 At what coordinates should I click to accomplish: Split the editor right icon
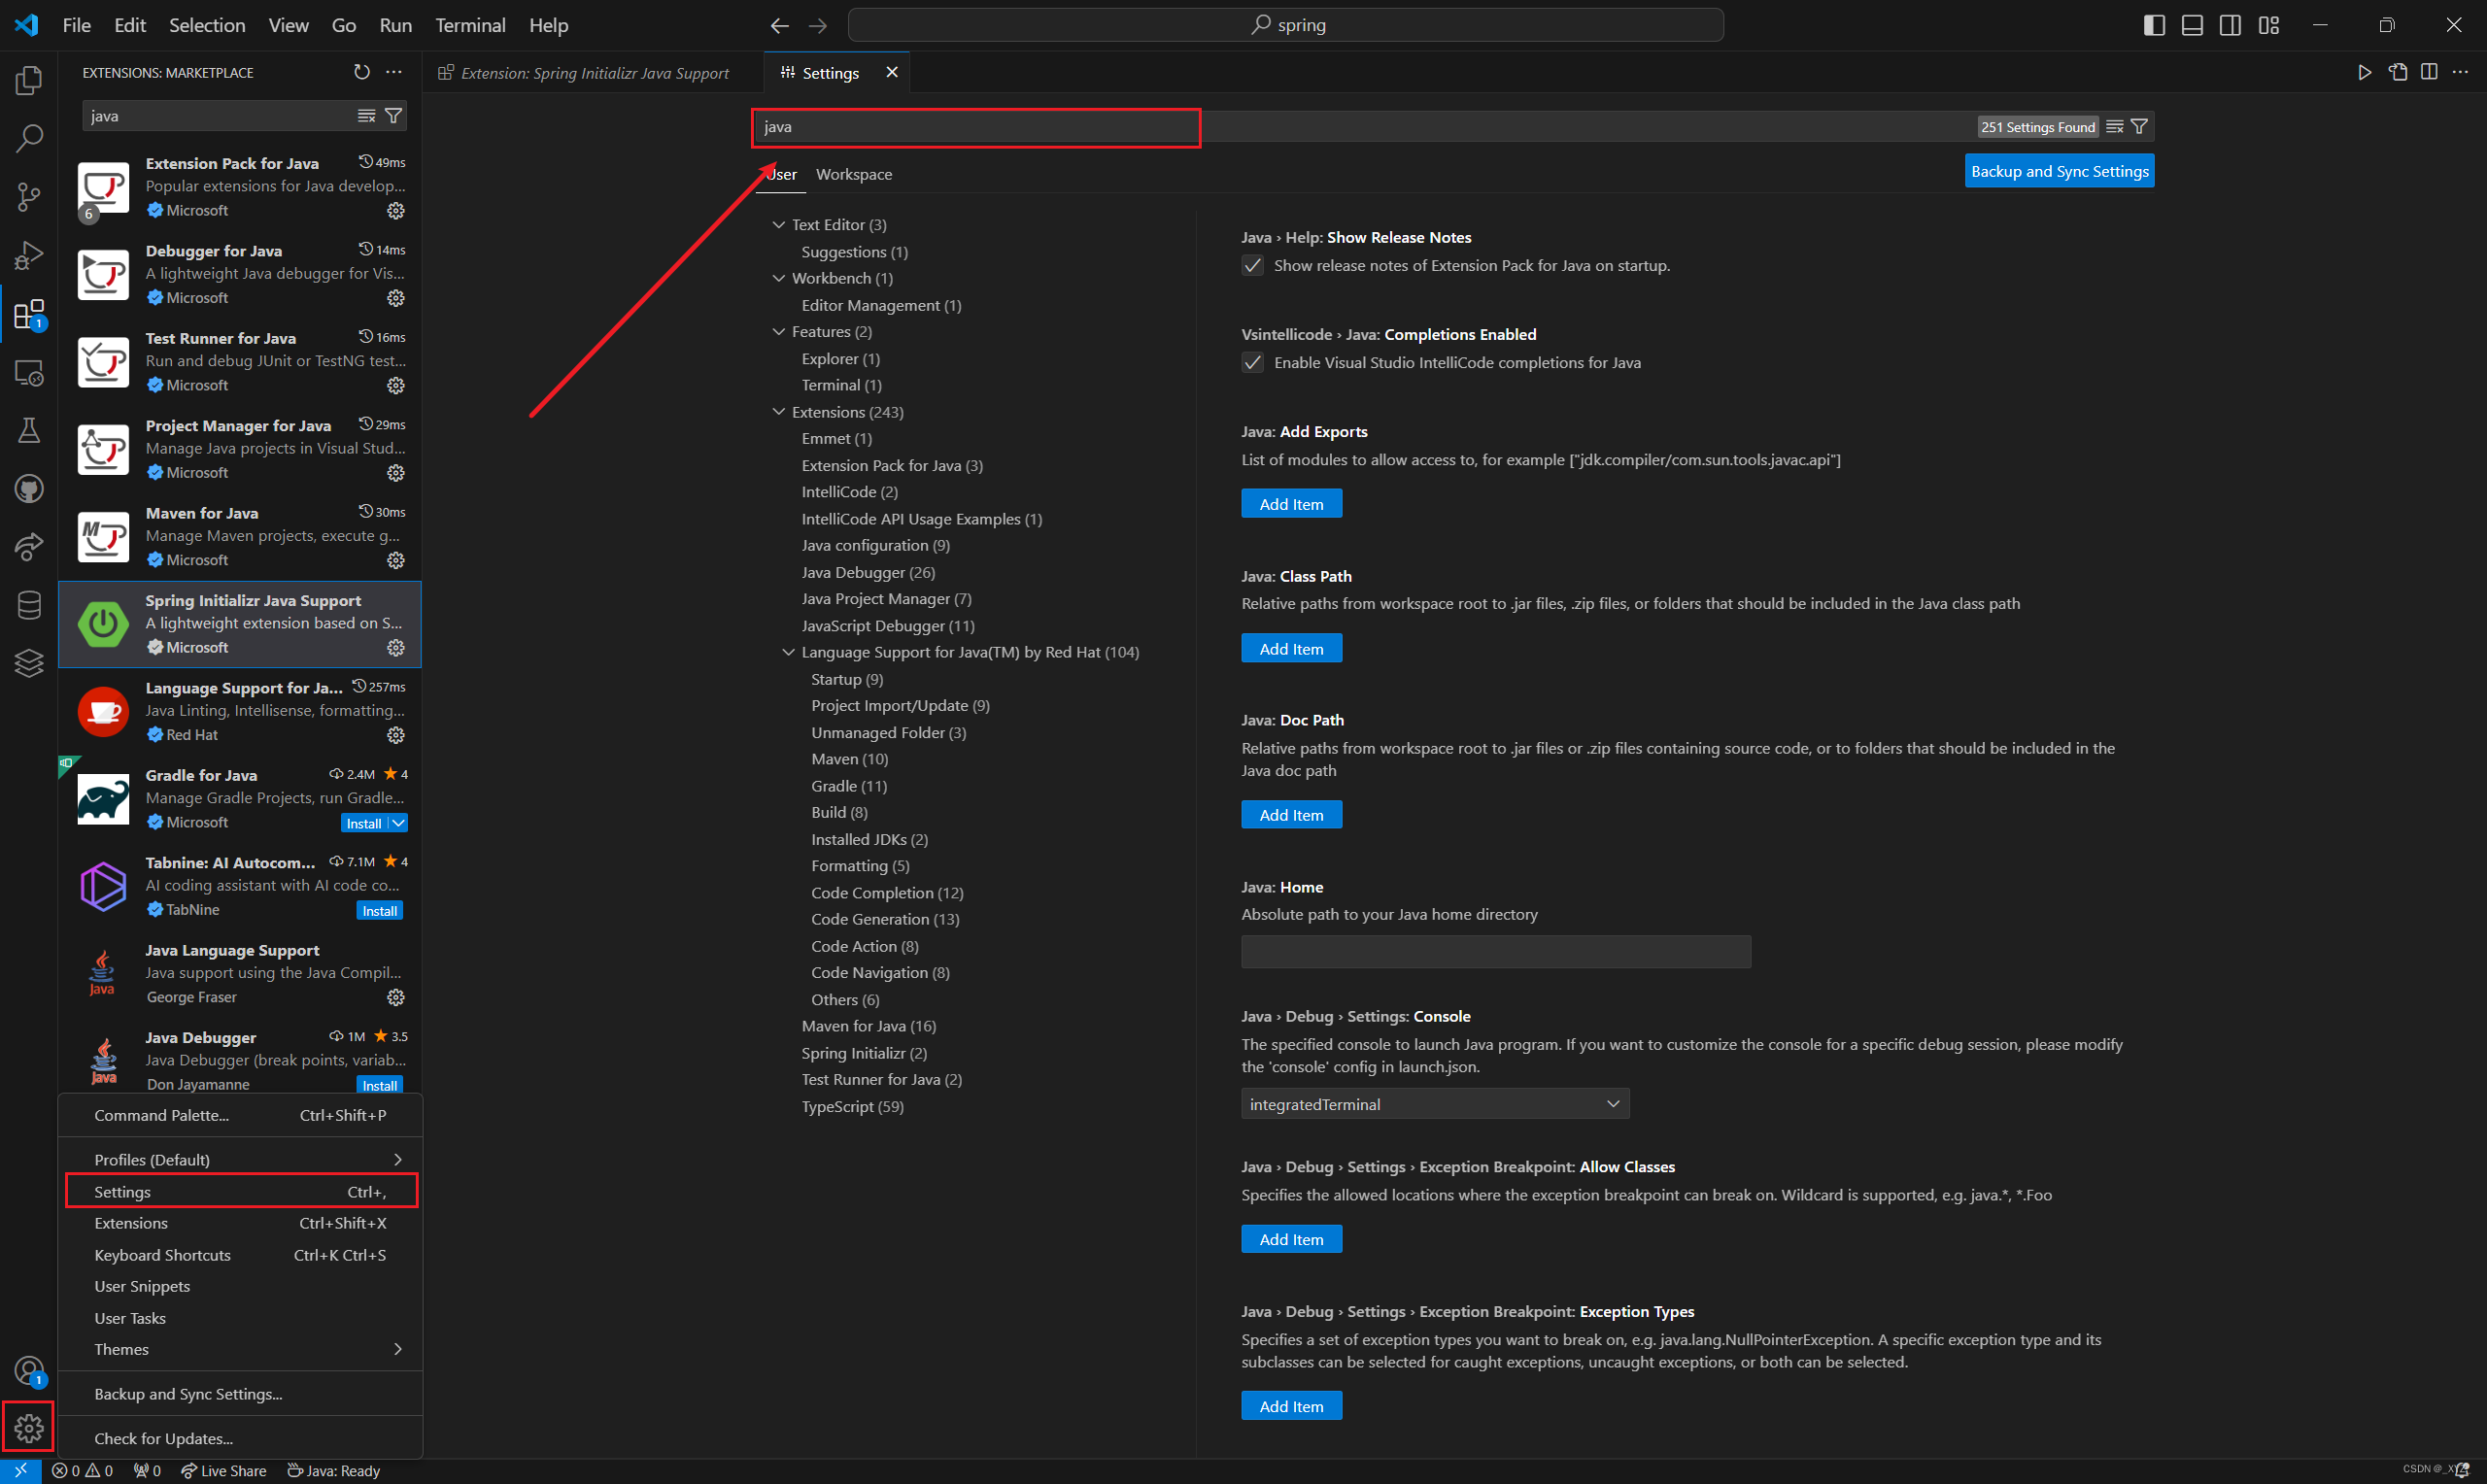(x=2429, y=72)
